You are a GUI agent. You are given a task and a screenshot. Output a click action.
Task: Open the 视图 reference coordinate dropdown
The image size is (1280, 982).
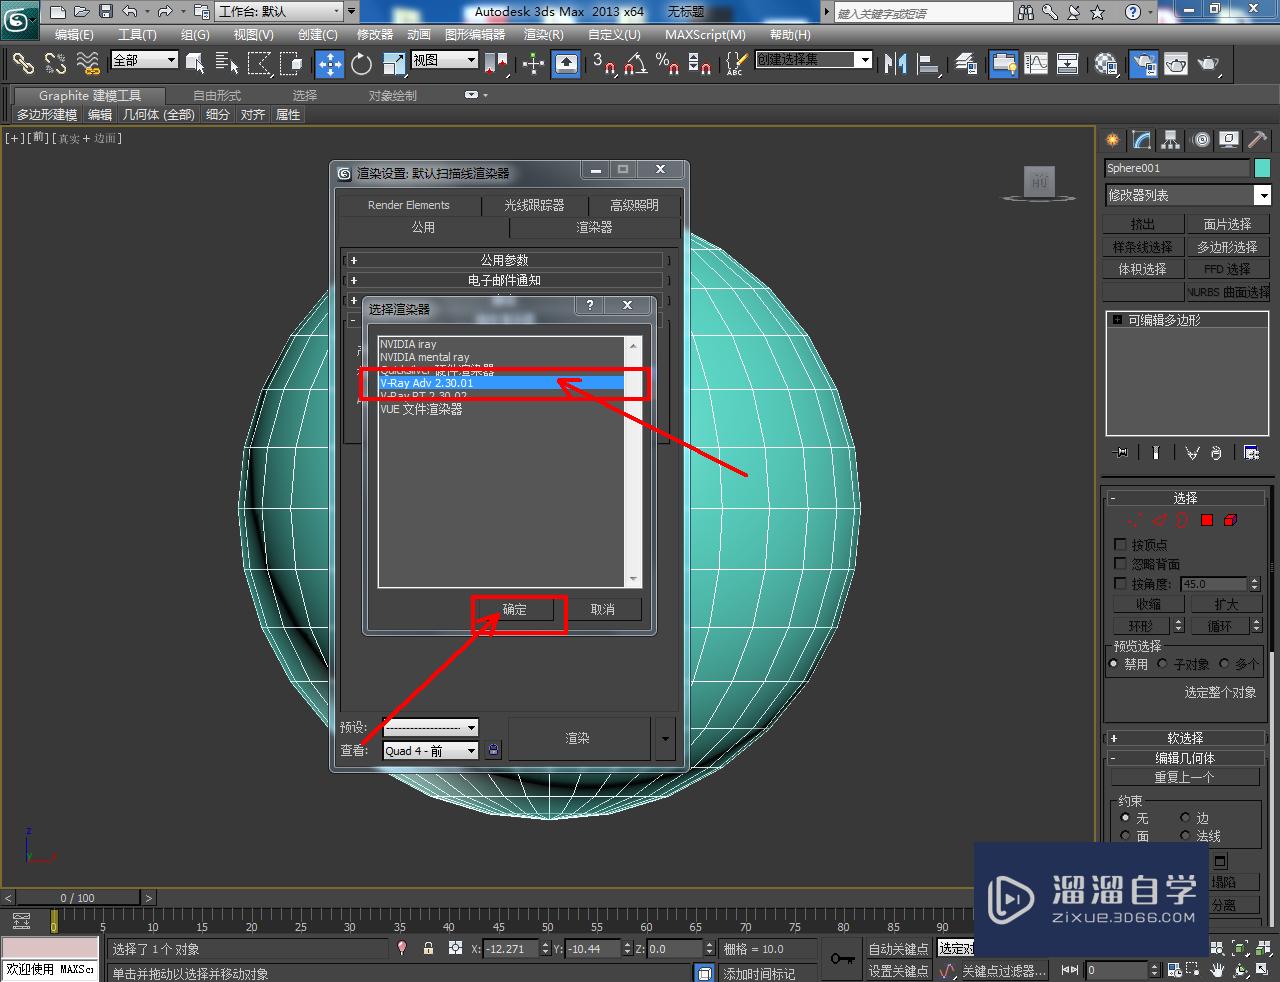point(445,60)
